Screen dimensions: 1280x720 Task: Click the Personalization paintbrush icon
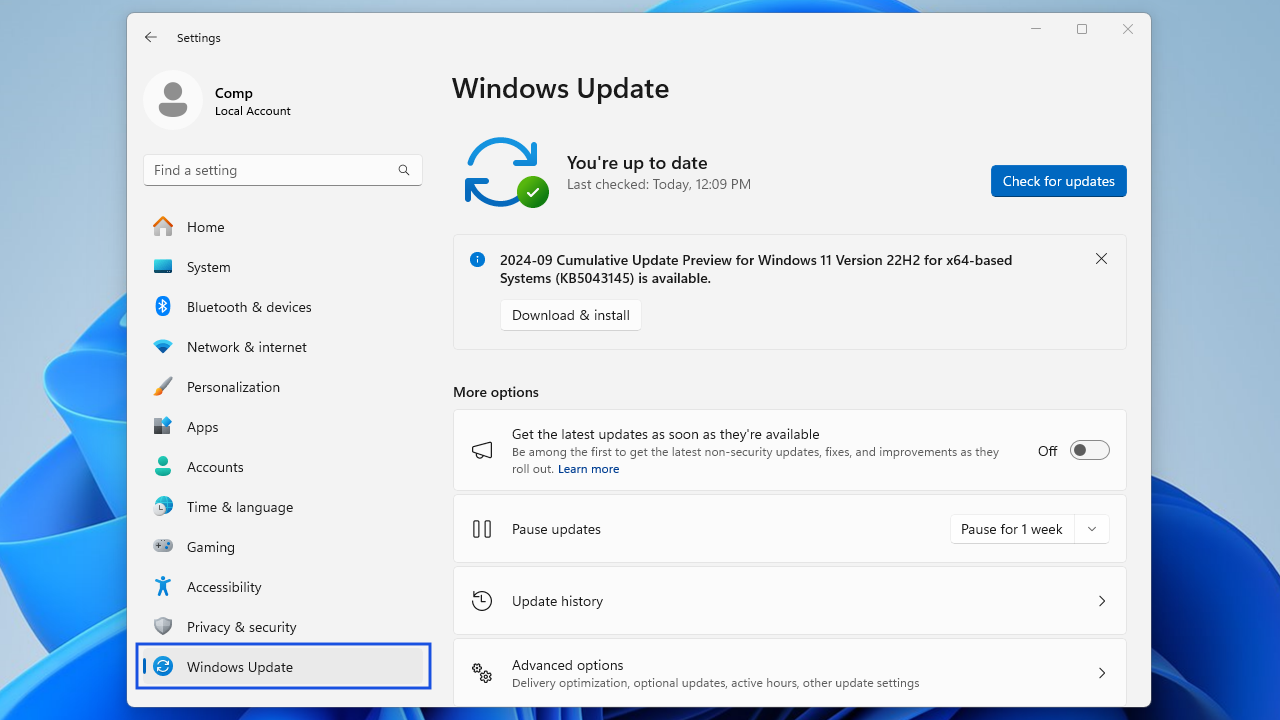(163, 387)
